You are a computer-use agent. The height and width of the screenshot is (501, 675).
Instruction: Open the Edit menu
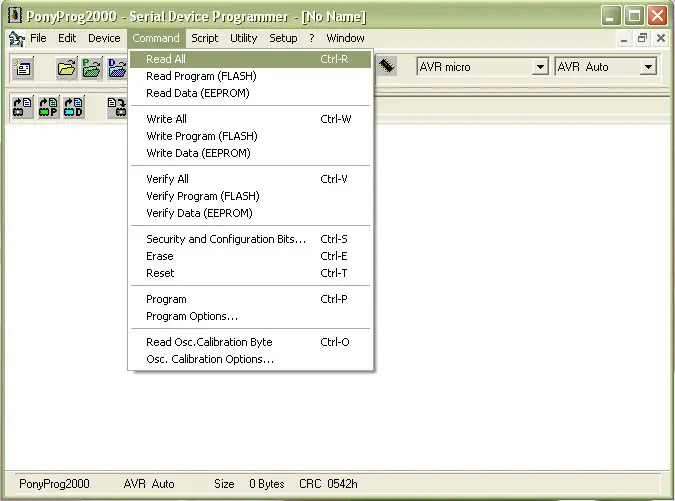pyautogui.click(x=67, y=38)
